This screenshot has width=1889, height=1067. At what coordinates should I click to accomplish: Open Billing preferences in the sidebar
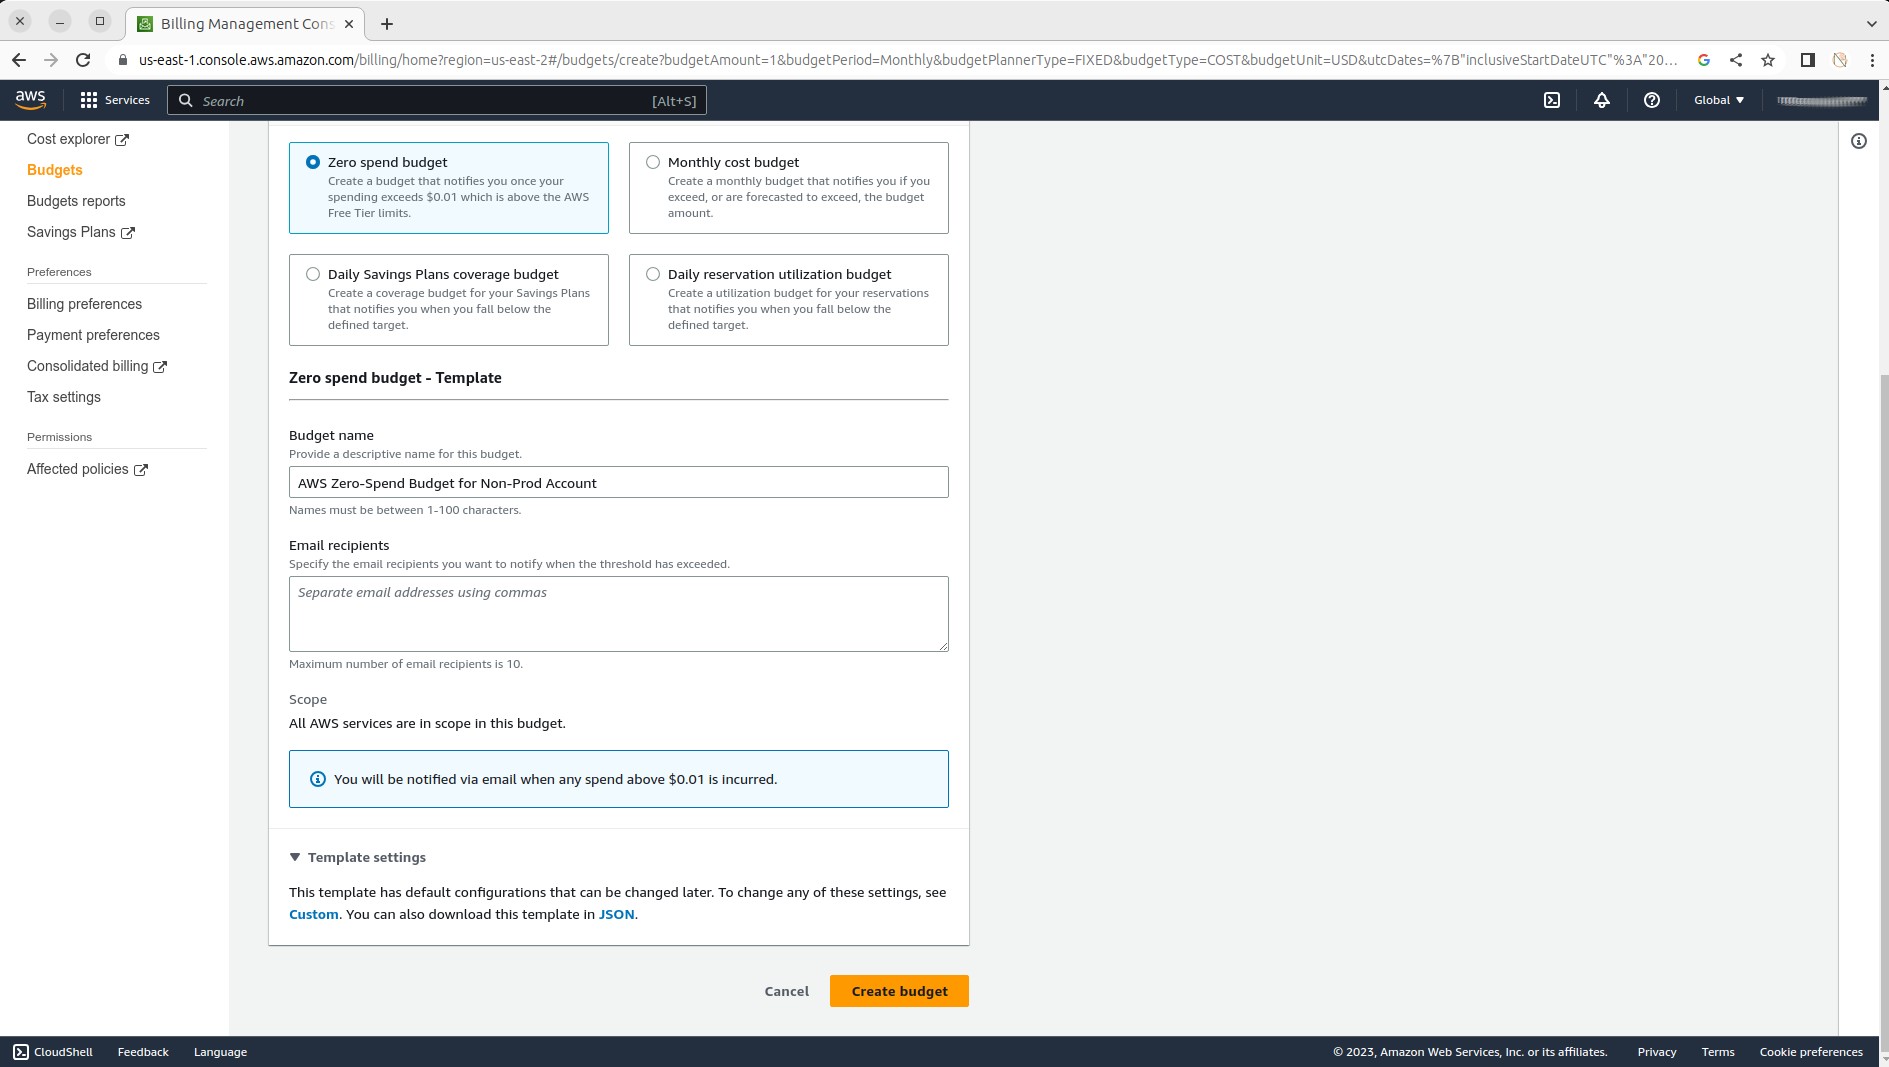(84, 304)
